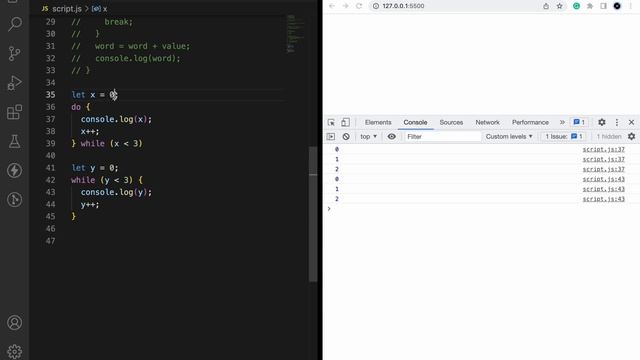Open the Testing flask view
The width and height of the screenshot is (640, 360).
pos(15,141)
